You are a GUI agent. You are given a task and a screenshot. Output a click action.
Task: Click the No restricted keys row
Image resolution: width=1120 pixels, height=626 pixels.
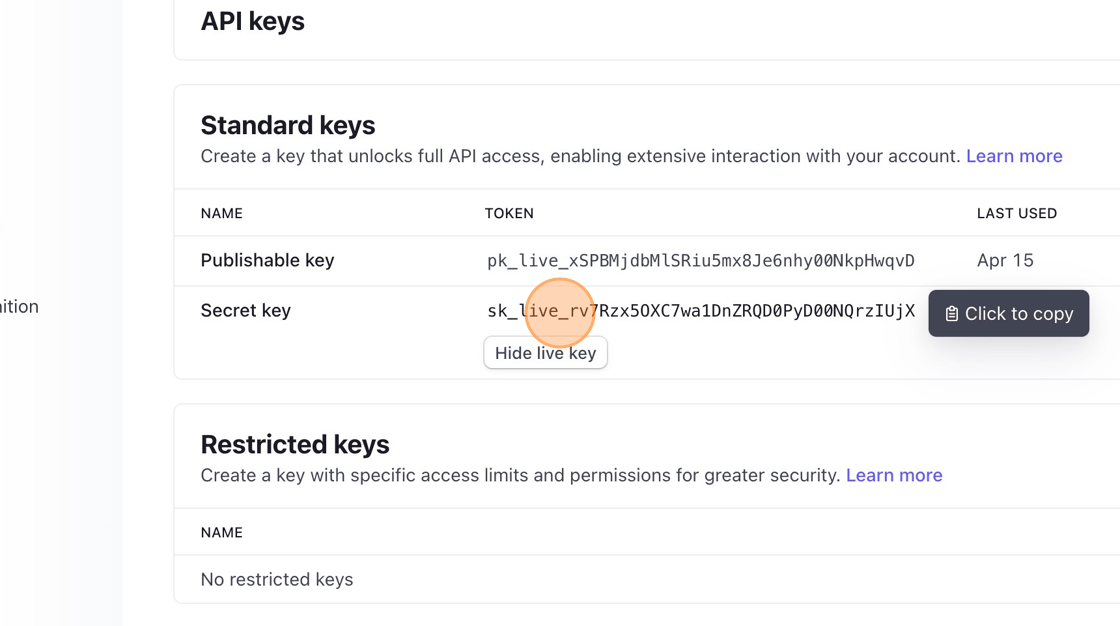pyautogui.click(x=276, y=579)
